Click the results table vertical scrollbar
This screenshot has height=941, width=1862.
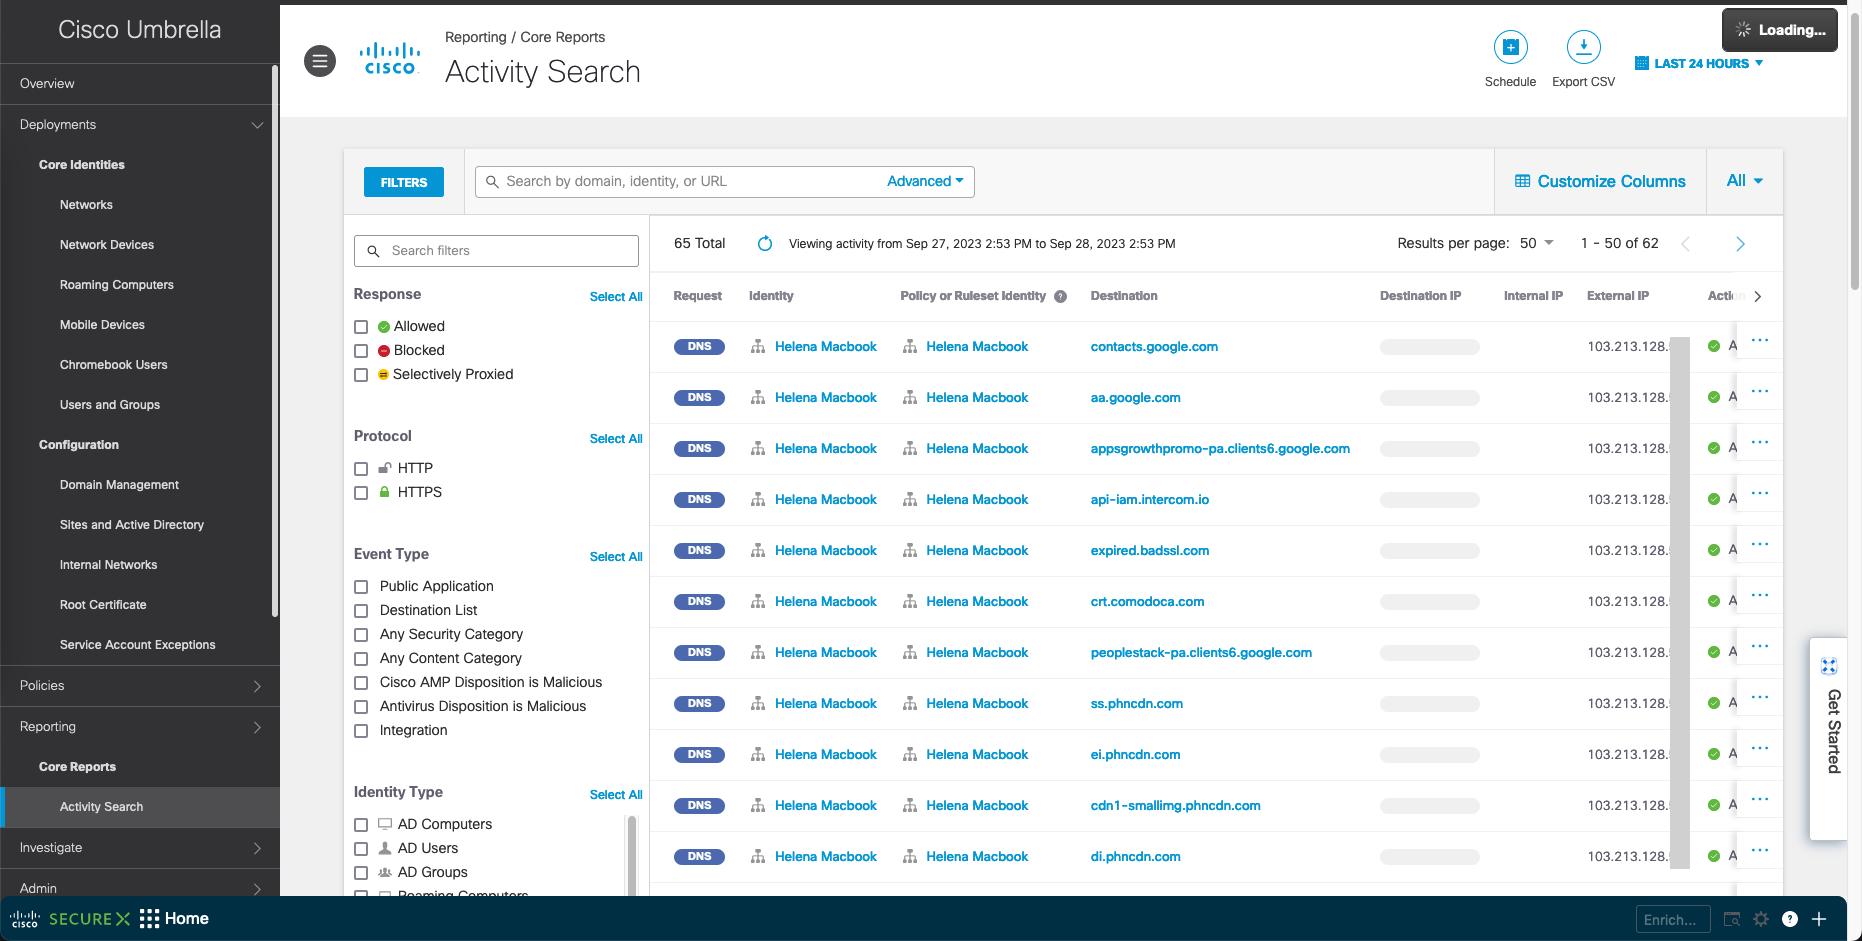[x=1679, y=600]
